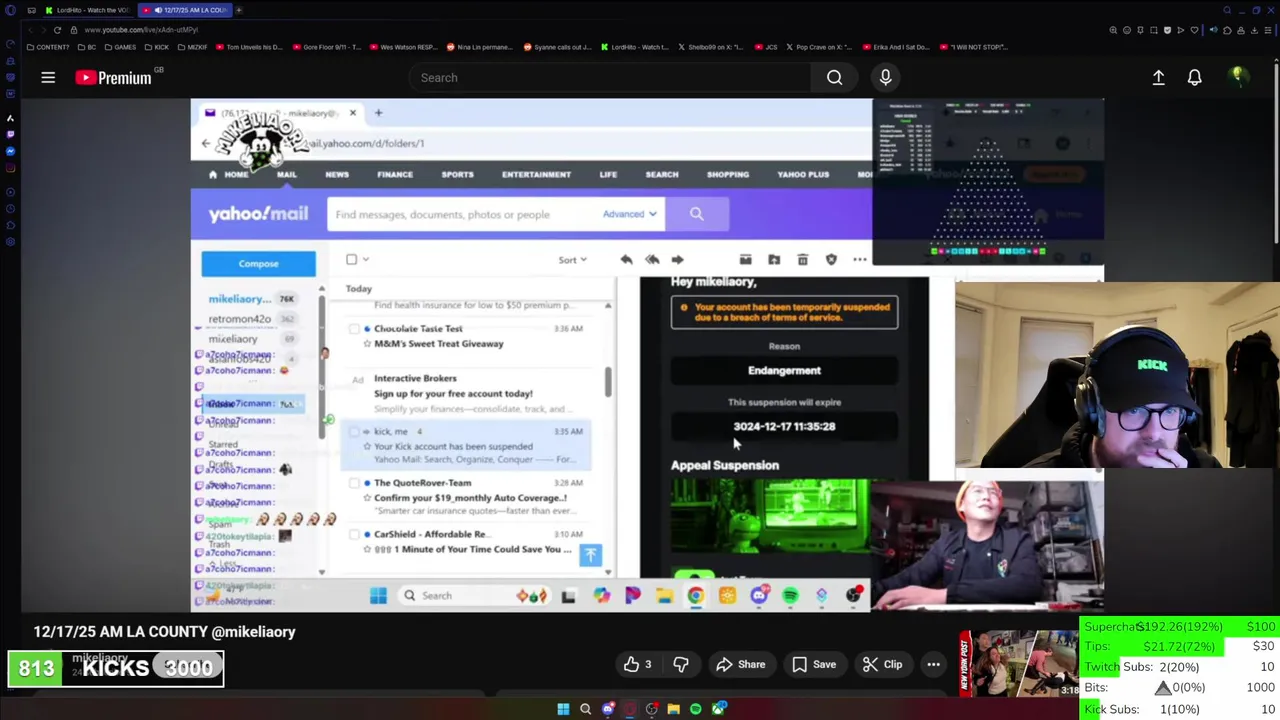
Task: Click the Forward arrow in mail toolbar
Action: coord(677,260)
